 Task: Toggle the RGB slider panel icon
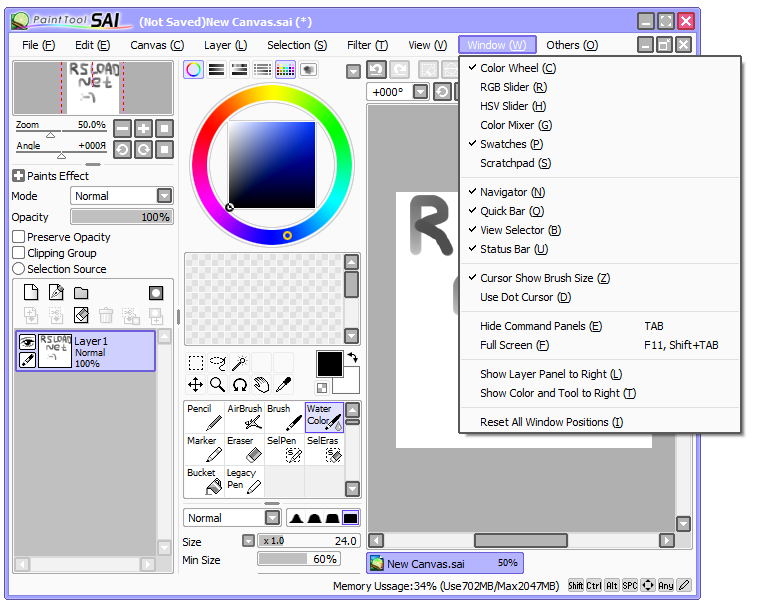pos(216,70)
